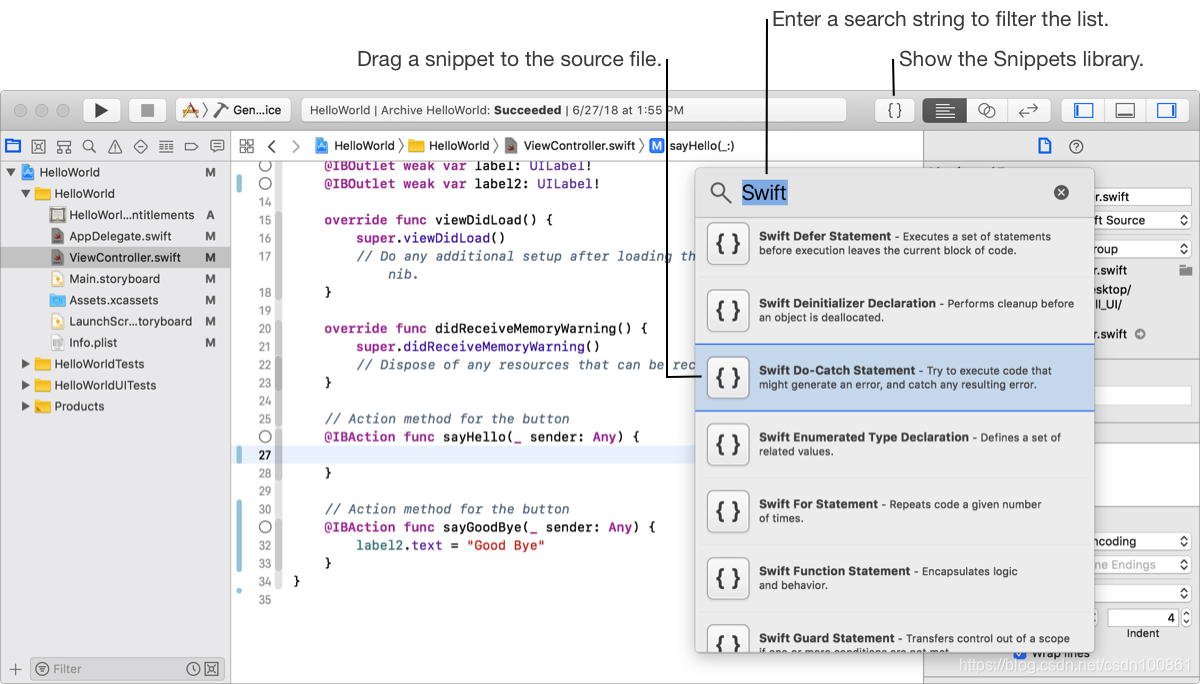
Task: Toggle the connection circle beside sayHello action
Action: pos(265,437)
